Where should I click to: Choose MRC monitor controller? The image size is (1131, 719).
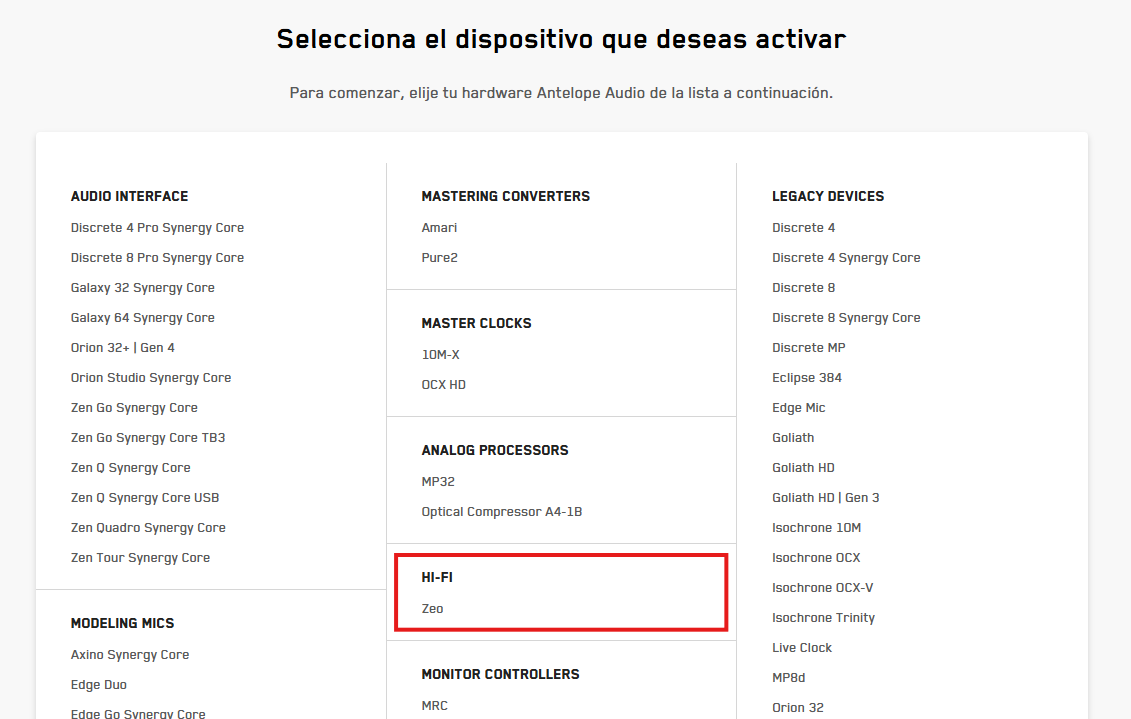point(434,706)
